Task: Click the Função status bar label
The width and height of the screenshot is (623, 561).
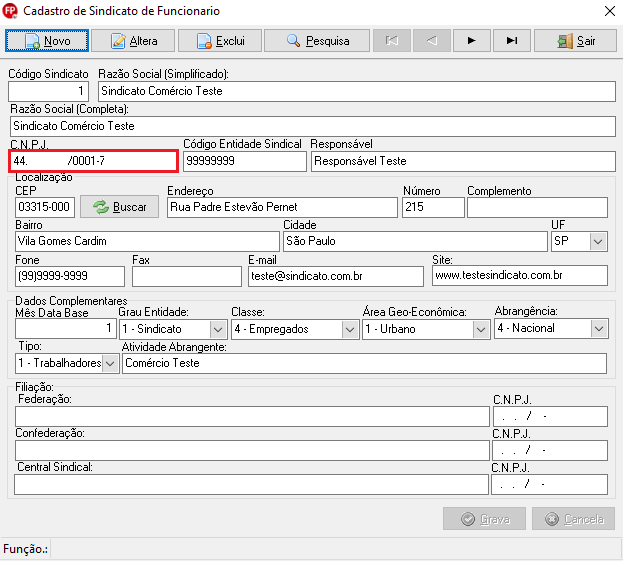Action: click(25, 549)
